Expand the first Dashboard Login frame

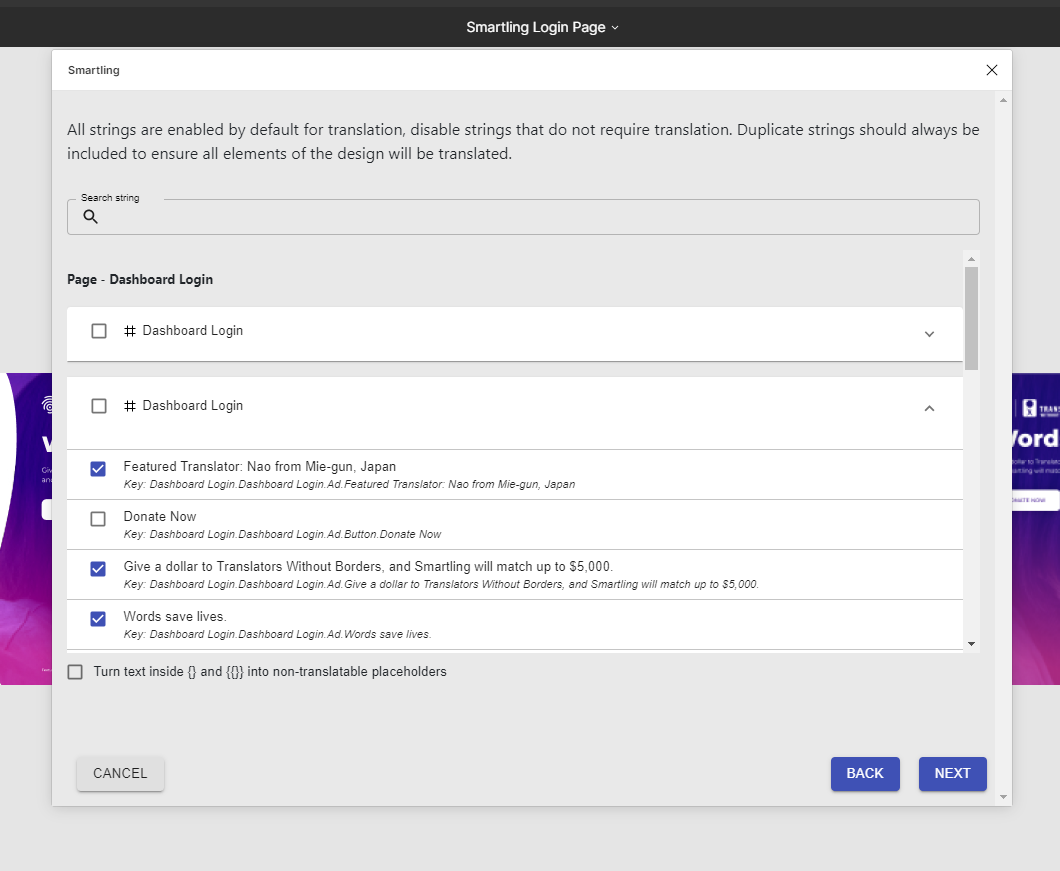pyautogui.click(x=929, y=334)
